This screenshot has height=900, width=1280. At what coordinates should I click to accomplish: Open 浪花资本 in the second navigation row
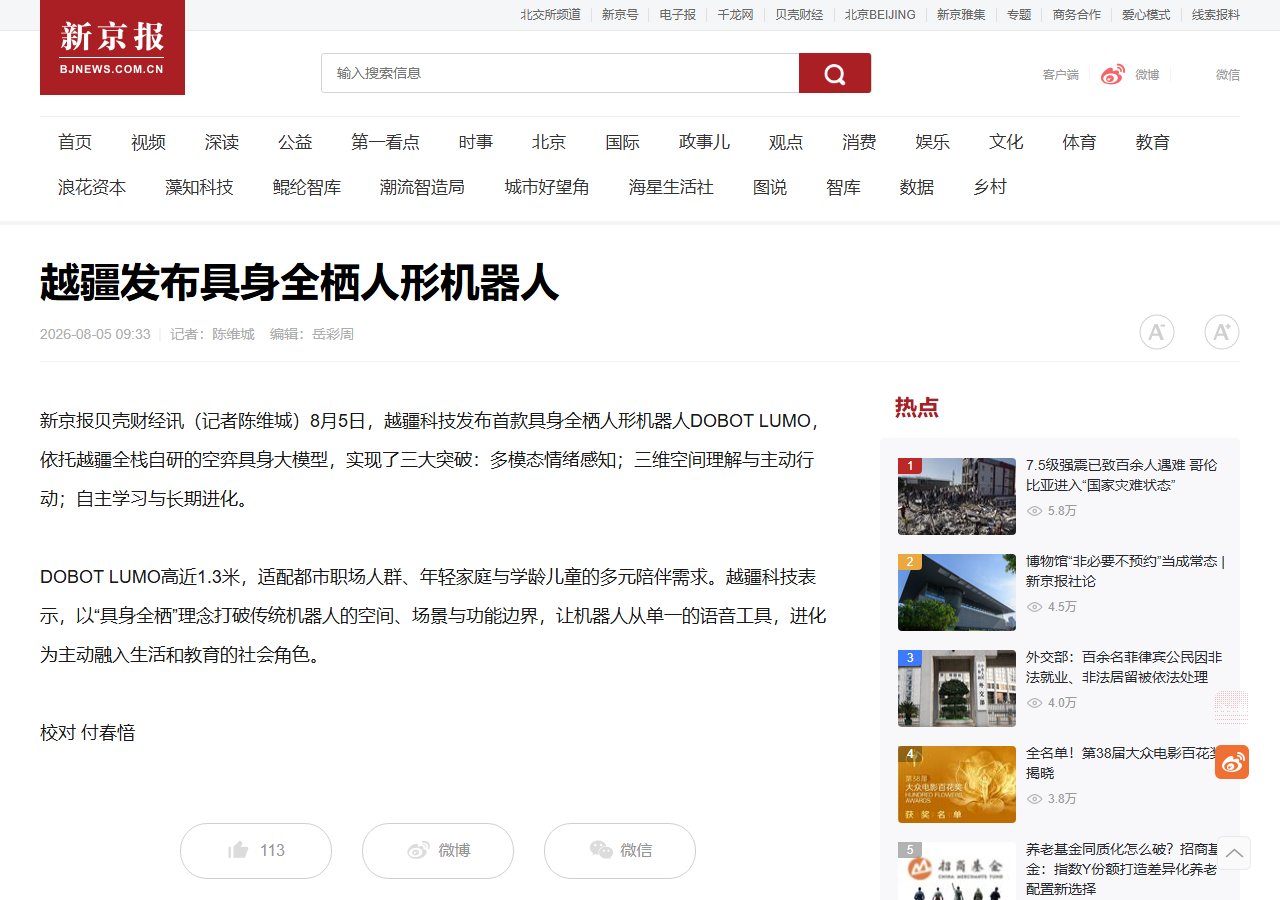point(92,187)
